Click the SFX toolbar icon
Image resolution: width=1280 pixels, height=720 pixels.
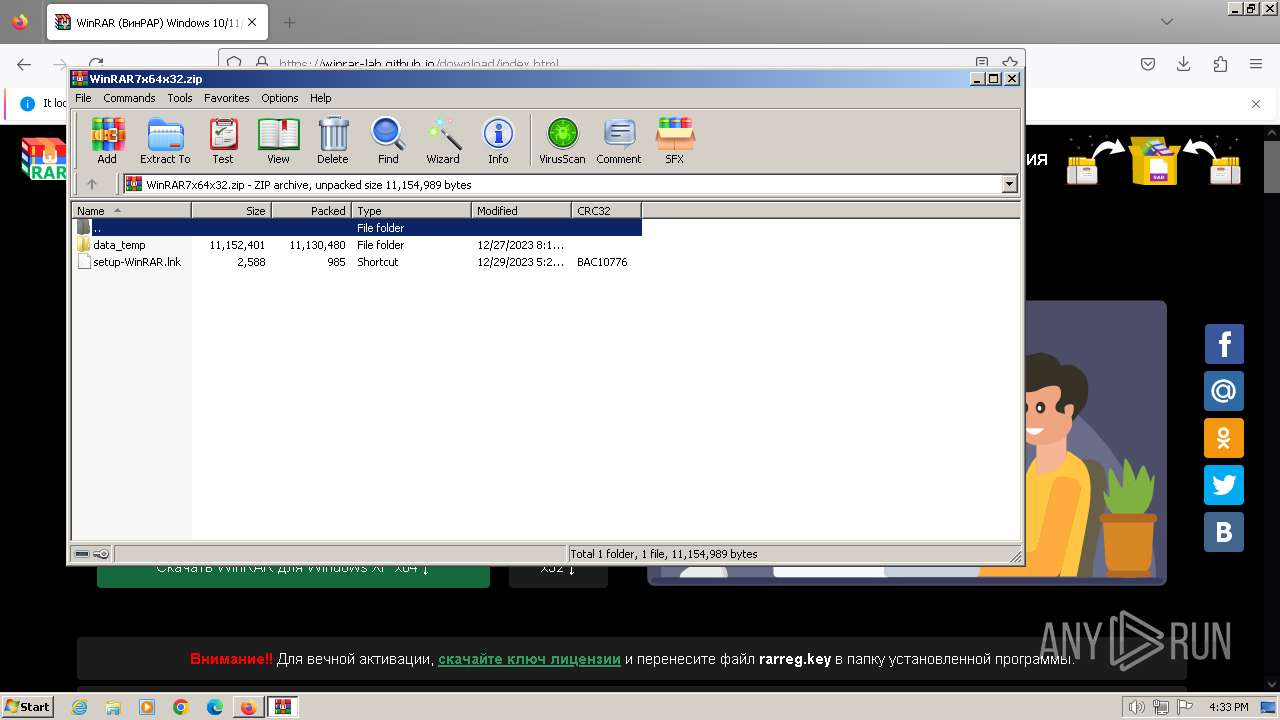coord(675,140)
